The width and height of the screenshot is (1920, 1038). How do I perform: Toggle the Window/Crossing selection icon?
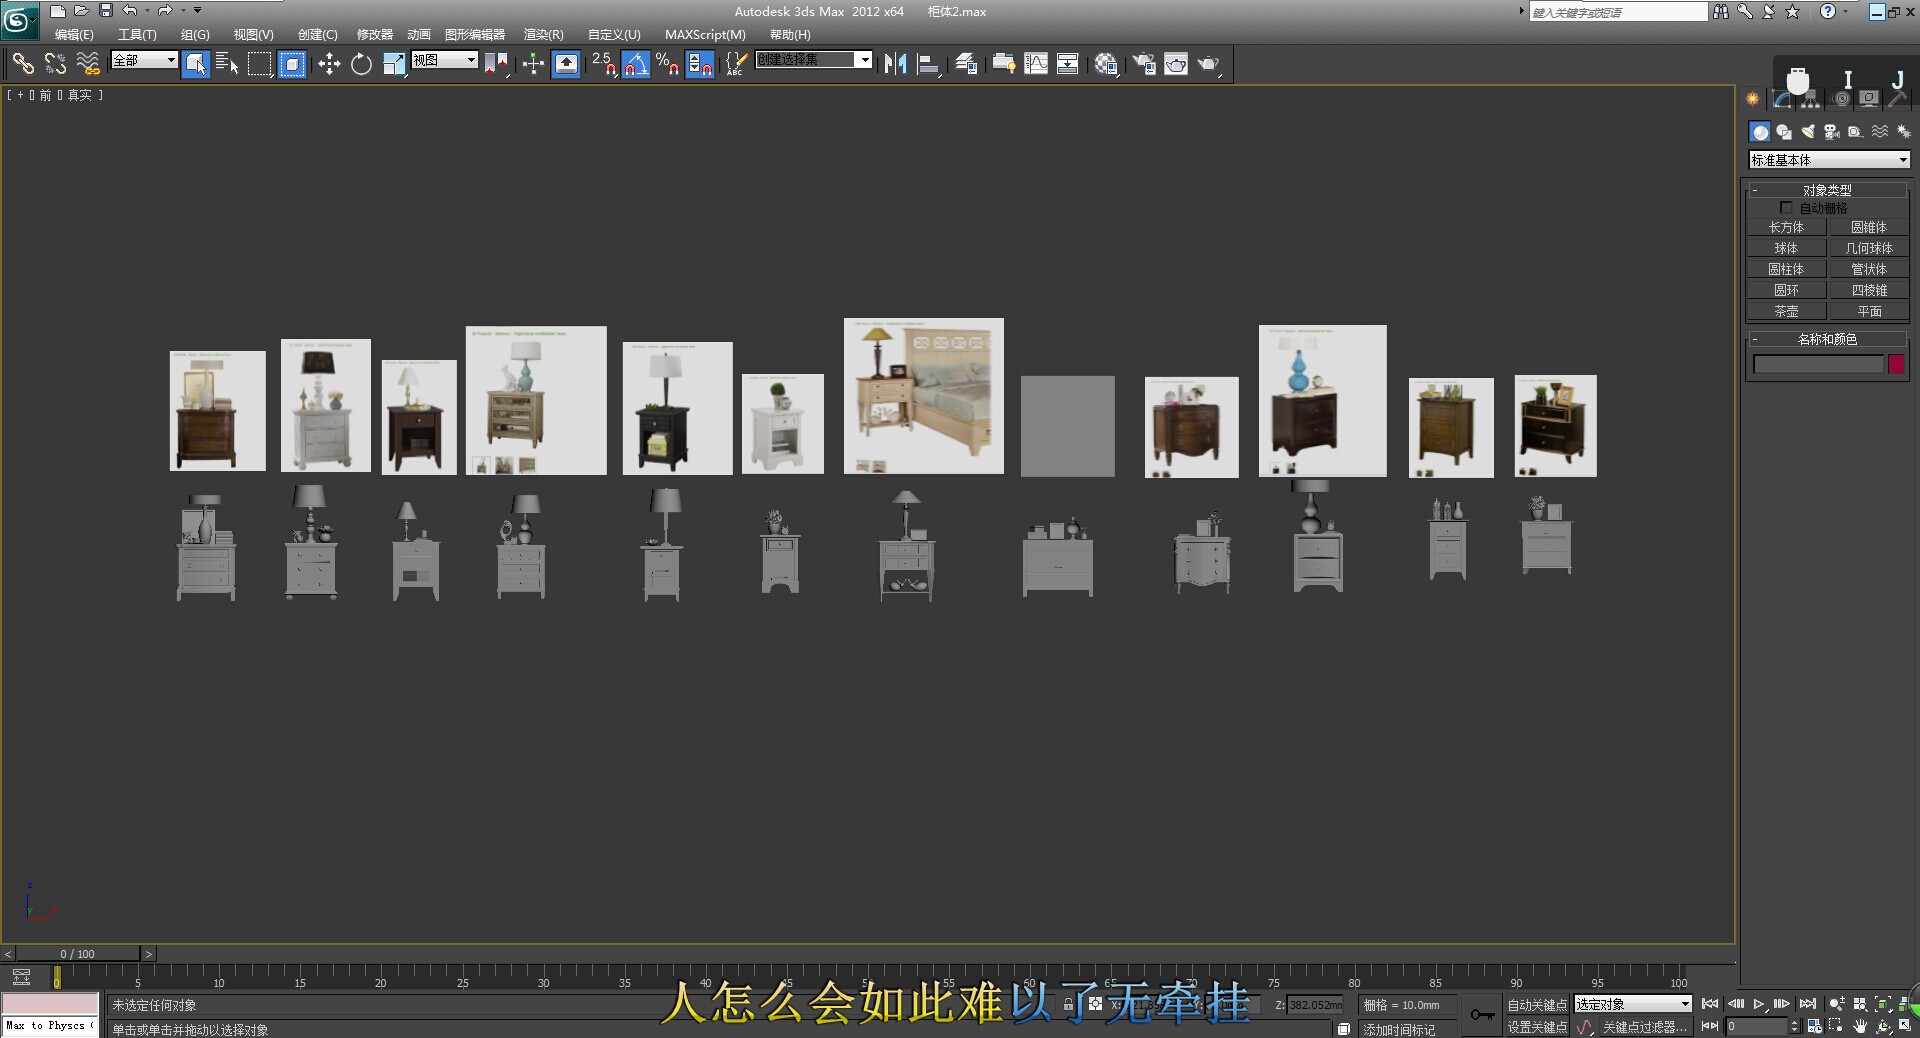(292, 64)
